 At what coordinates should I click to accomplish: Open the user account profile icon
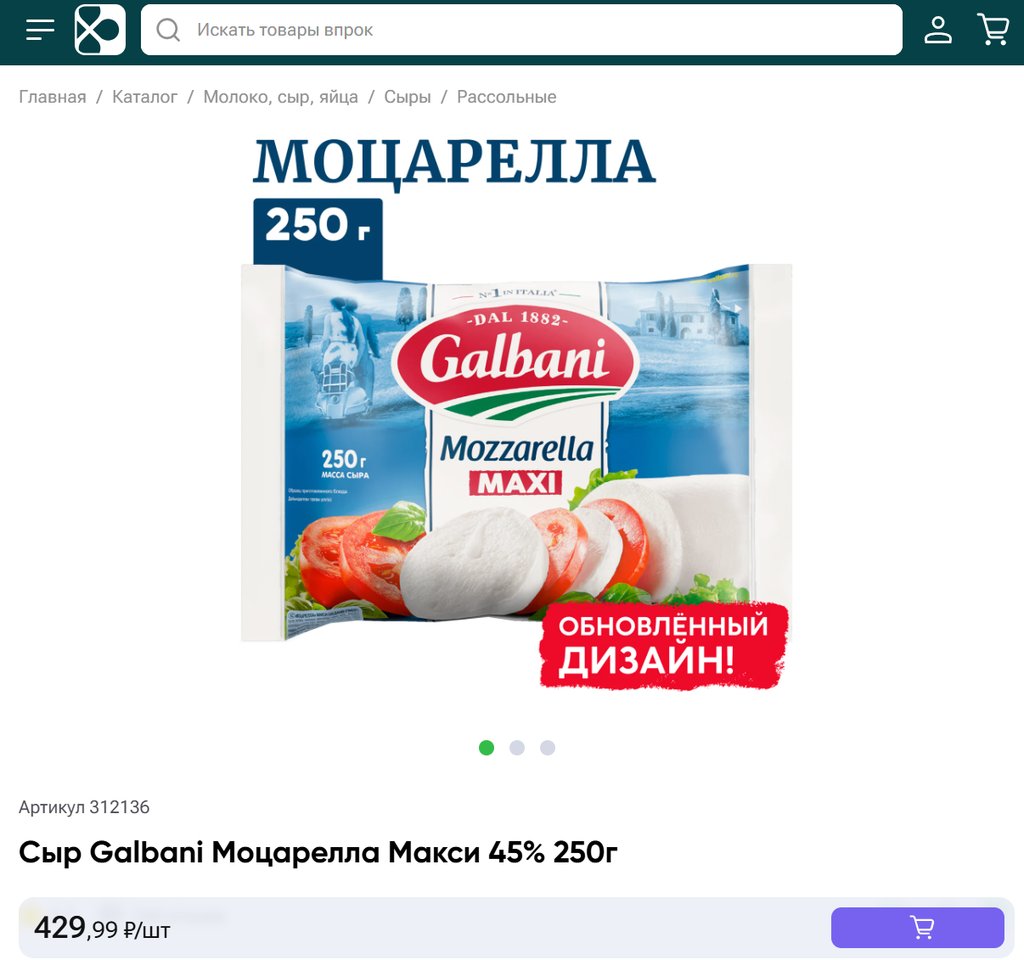point(938,29)
